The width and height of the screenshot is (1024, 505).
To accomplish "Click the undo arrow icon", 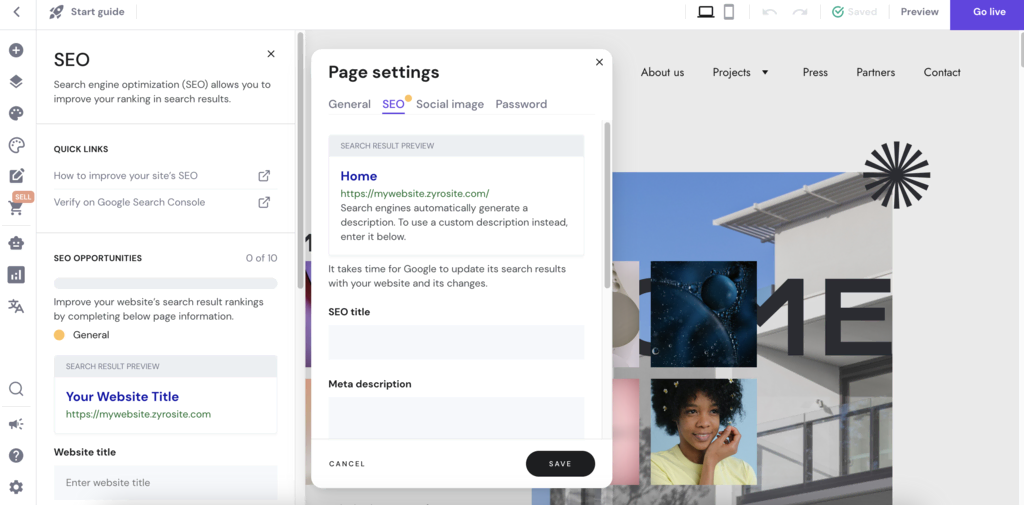I will tap(769, 12).
